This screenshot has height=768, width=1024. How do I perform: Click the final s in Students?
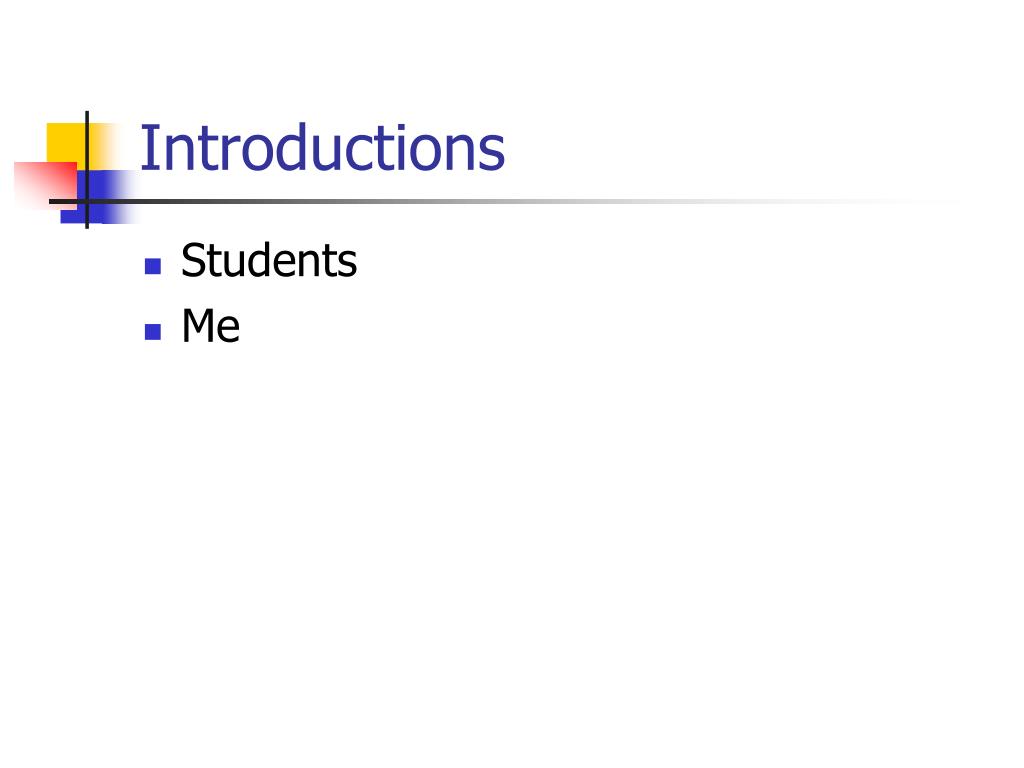348,264
